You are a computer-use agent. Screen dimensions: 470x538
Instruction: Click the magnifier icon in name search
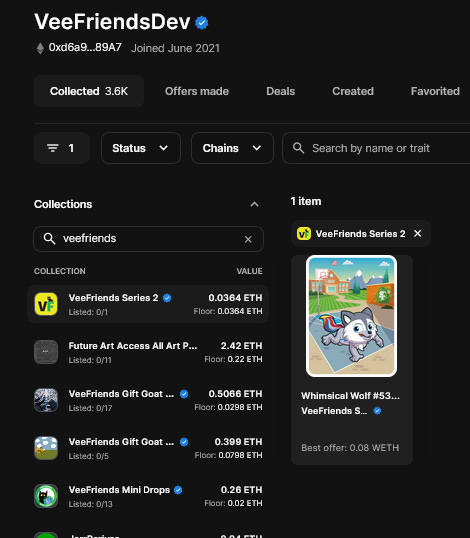click(298, 148)
